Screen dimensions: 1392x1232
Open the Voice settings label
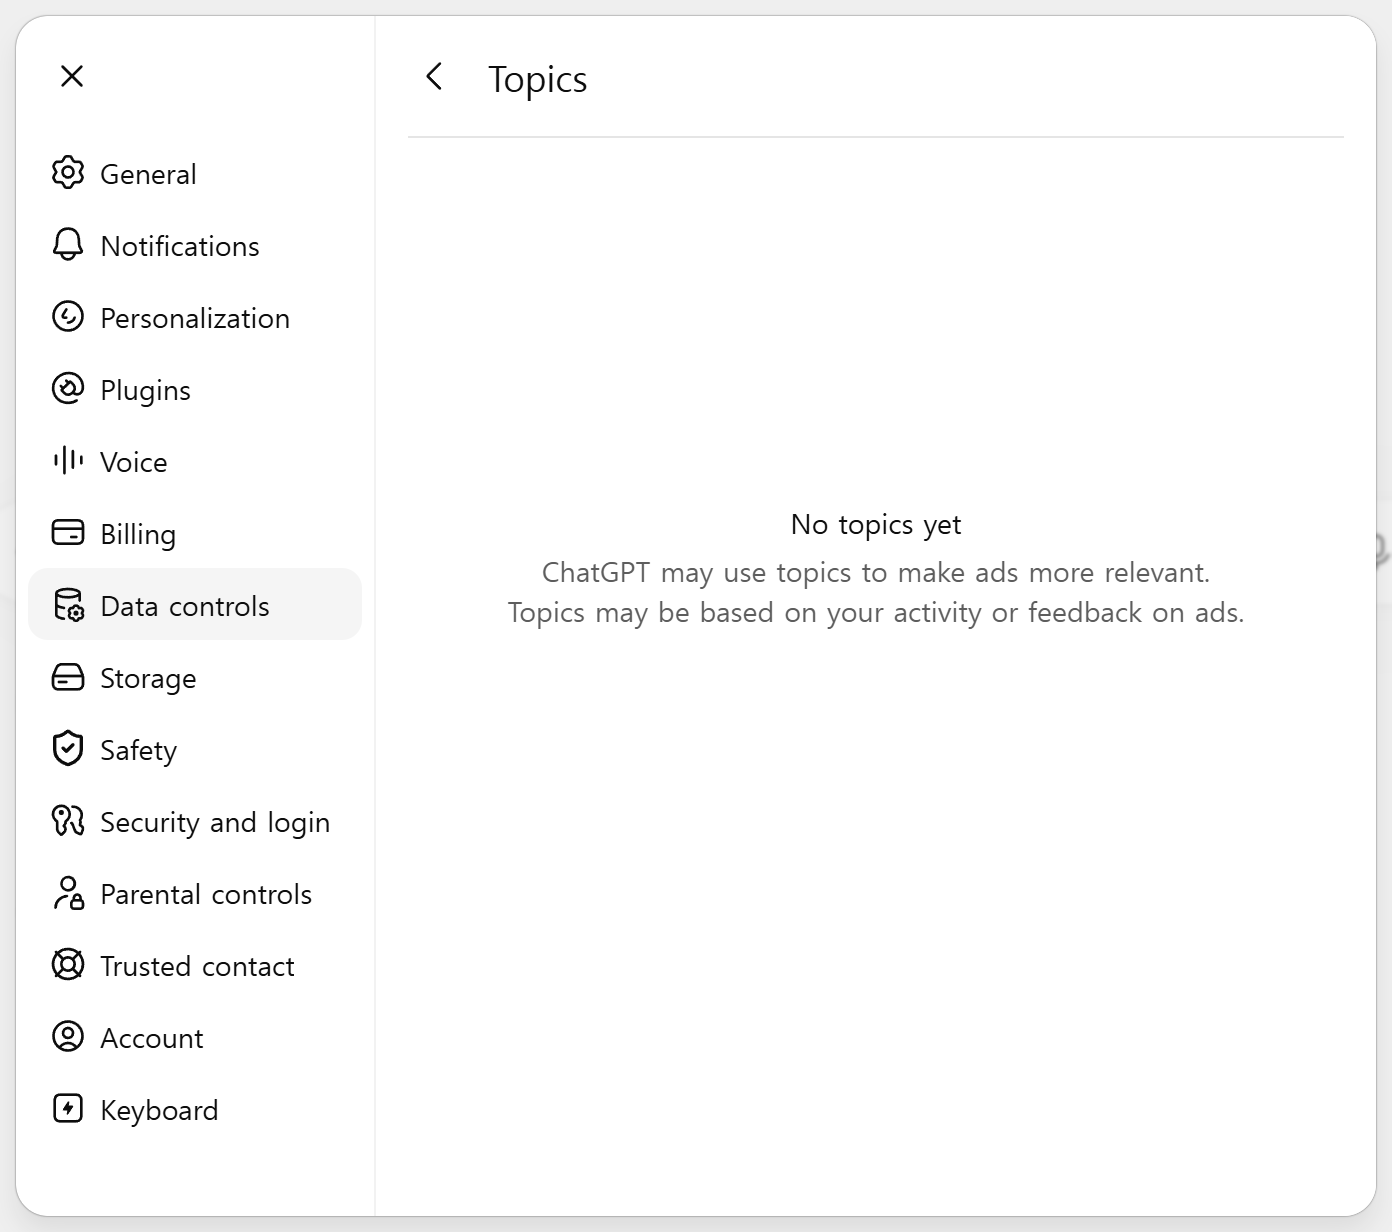(134, 462)
